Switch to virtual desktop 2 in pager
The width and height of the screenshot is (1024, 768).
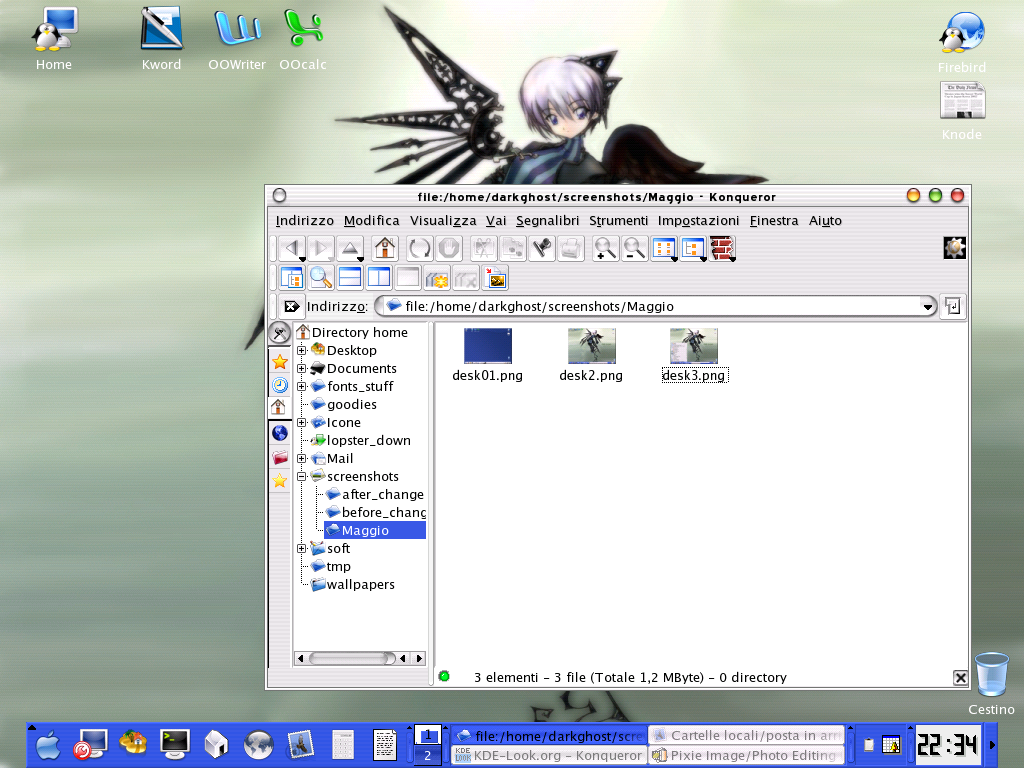(x=428, y=756)
